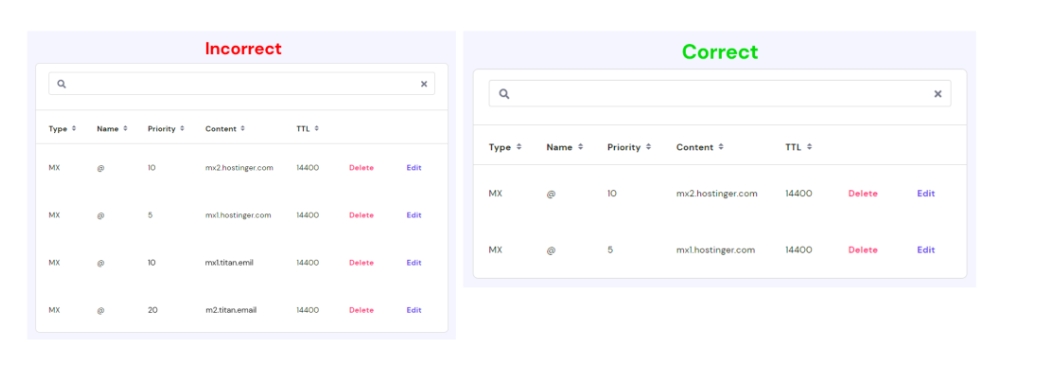Viewport: 1060px width, 379px height.
Task: Delete the m2.titan.email record
Action: (361, 310)
